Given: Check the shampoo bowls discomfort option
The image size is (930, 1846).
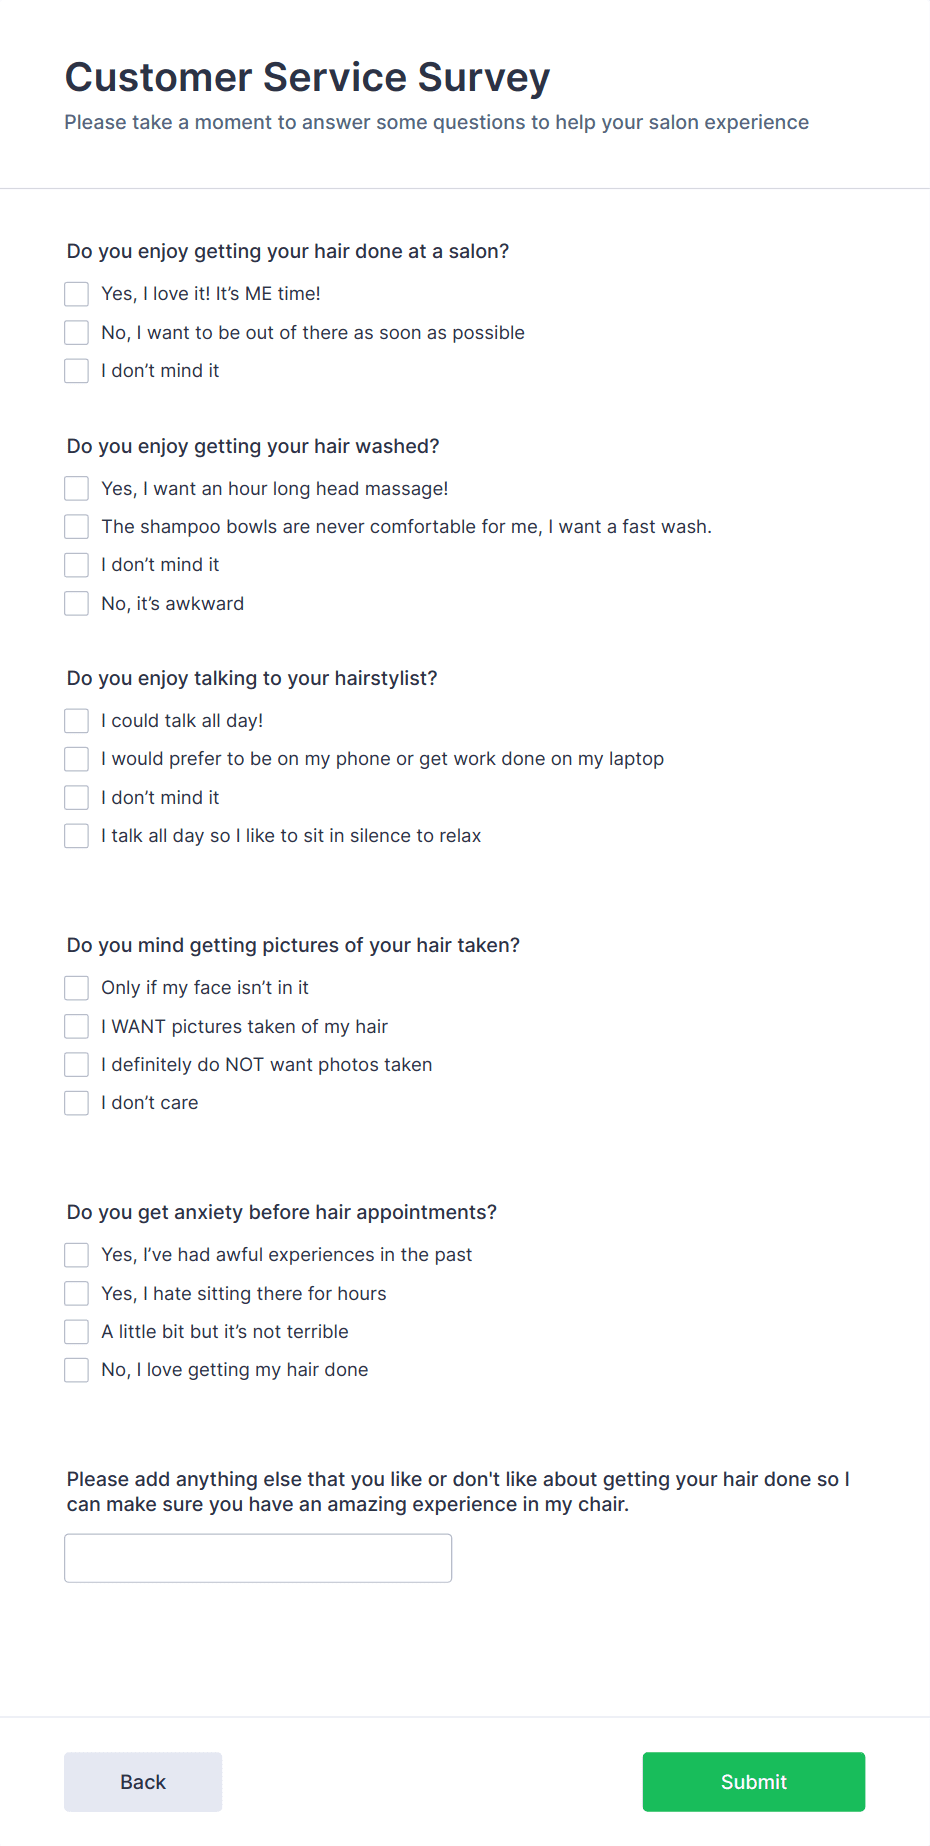Looking at the screenshot, I should point(76,526).
